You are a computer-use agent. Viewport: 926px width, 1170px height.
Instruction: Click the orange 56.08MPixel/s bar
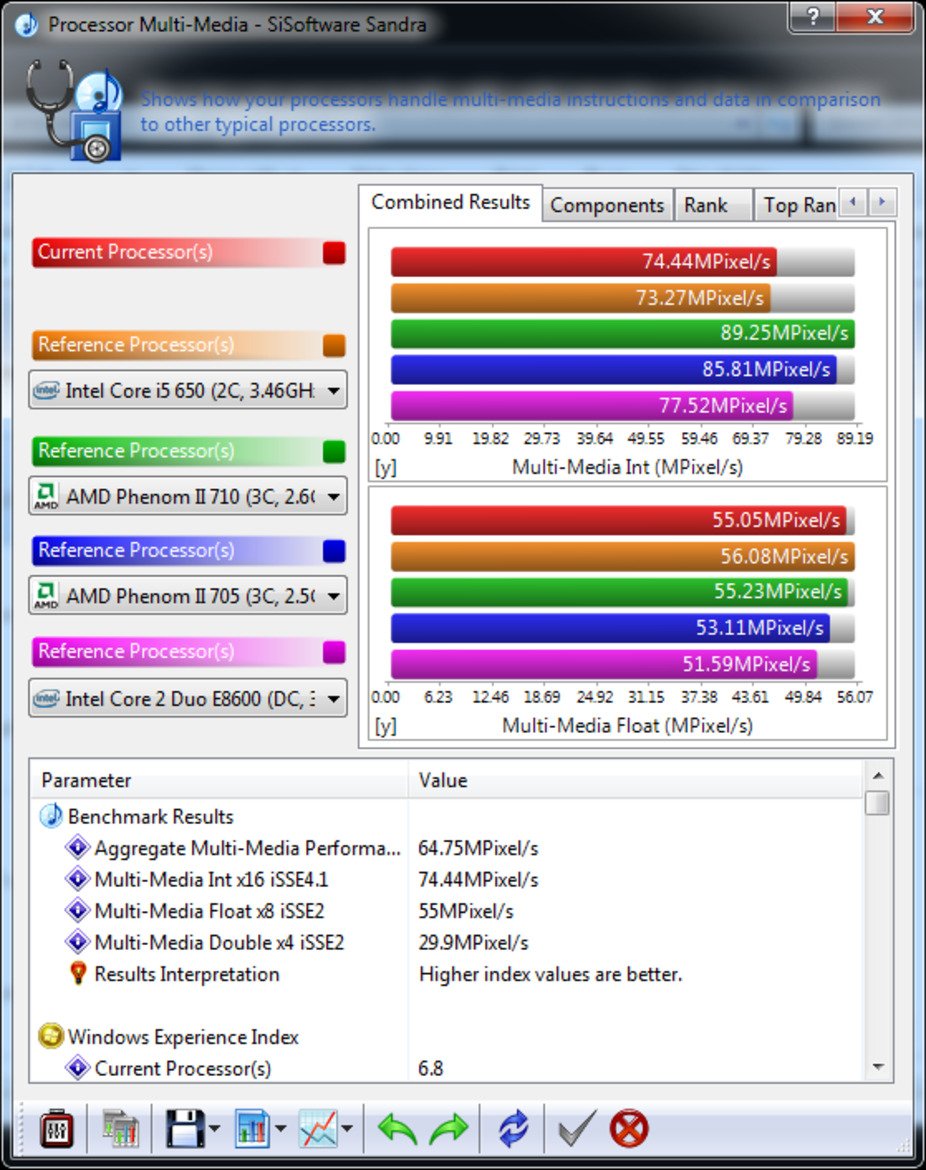click(x=622, y=556)
